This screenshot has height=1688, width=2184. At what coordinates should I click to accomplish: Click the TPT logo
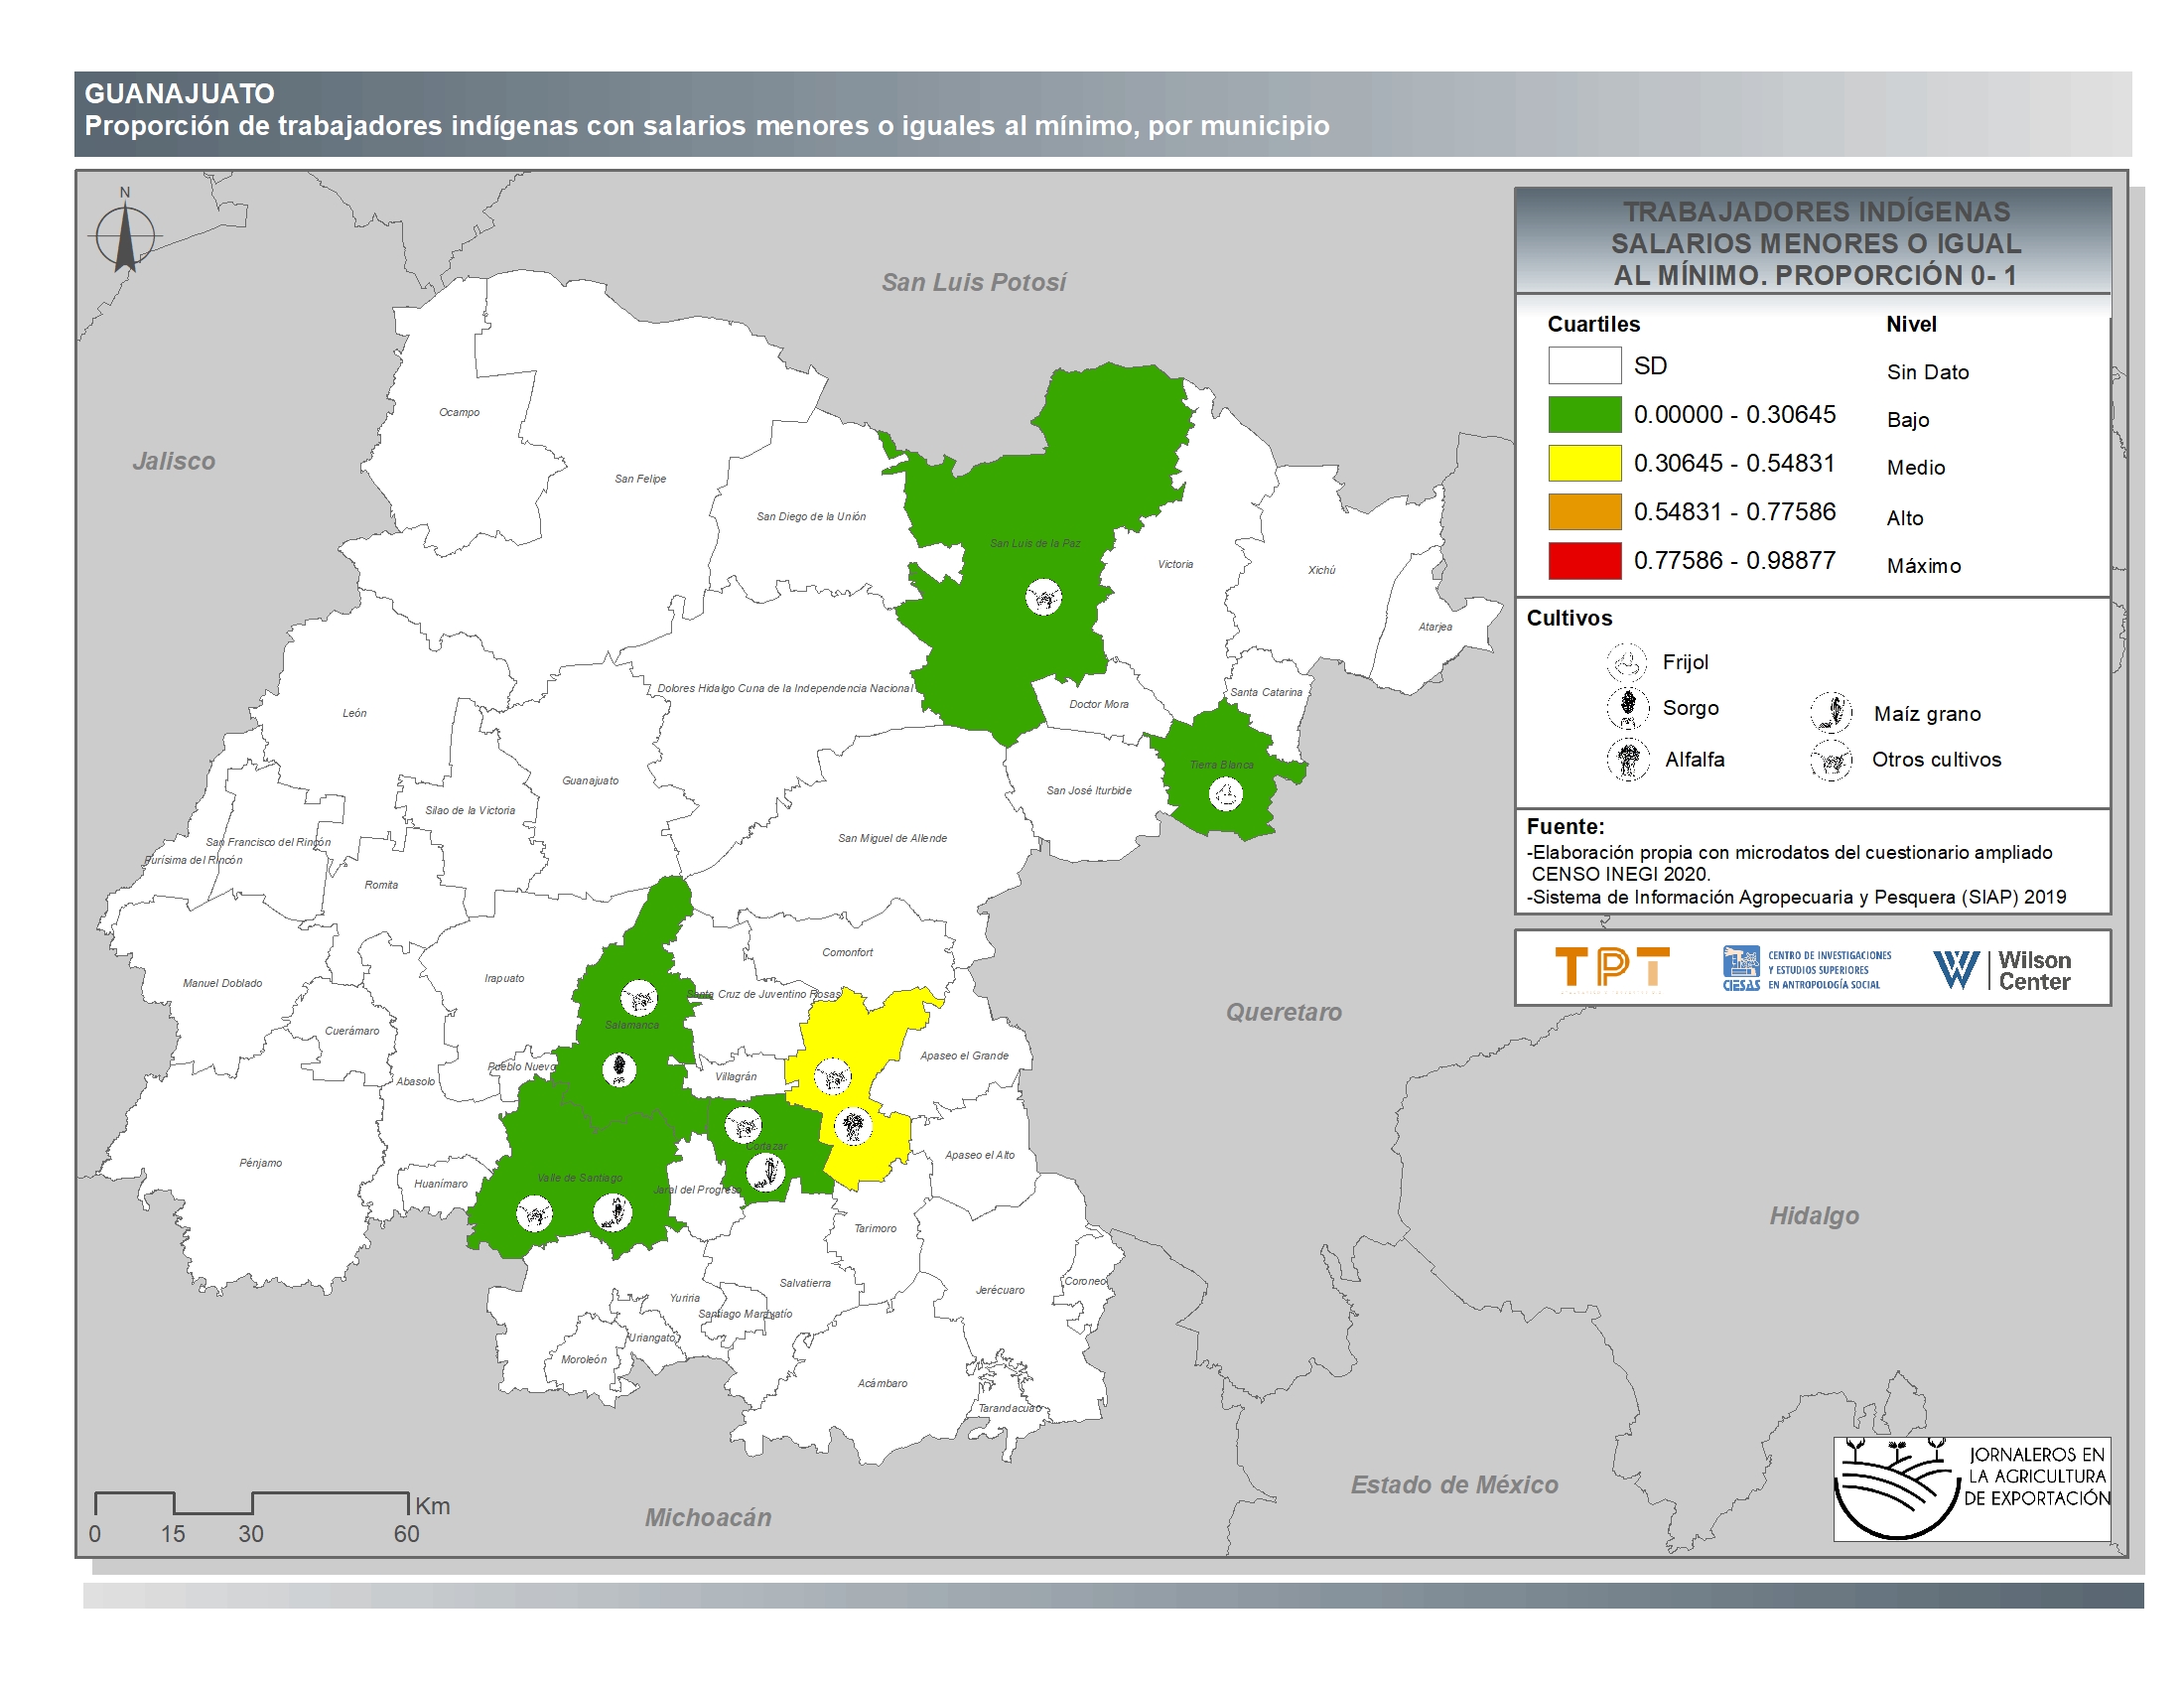coord(1611,968)
